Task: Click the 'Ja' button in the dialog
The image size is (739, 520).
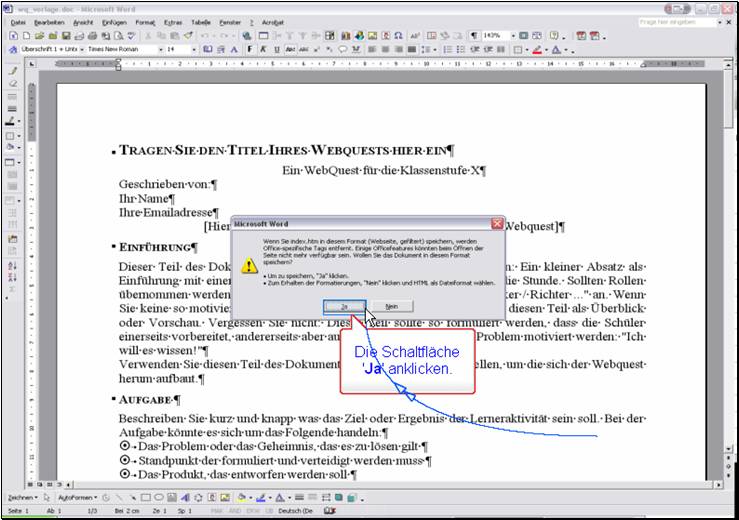Action: click(344, 306)
